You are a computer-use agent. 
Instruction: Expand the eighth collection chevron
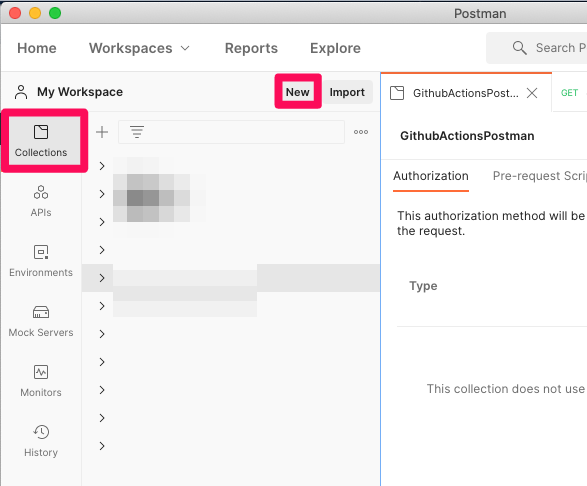(102, 362)
